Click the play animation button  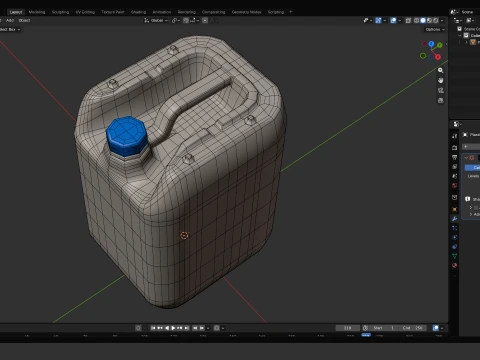point(173,328)
